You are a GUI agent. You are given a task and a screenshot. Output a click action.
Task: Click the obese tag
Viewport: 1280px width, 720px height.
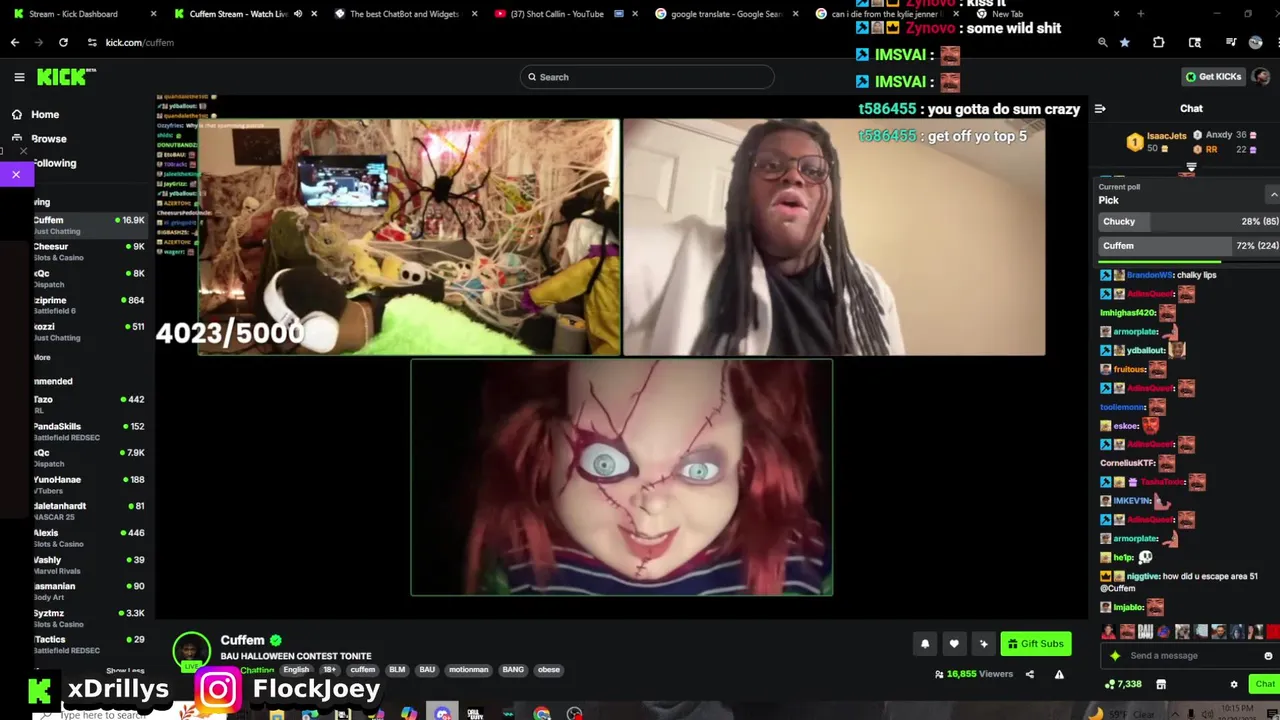549,670
